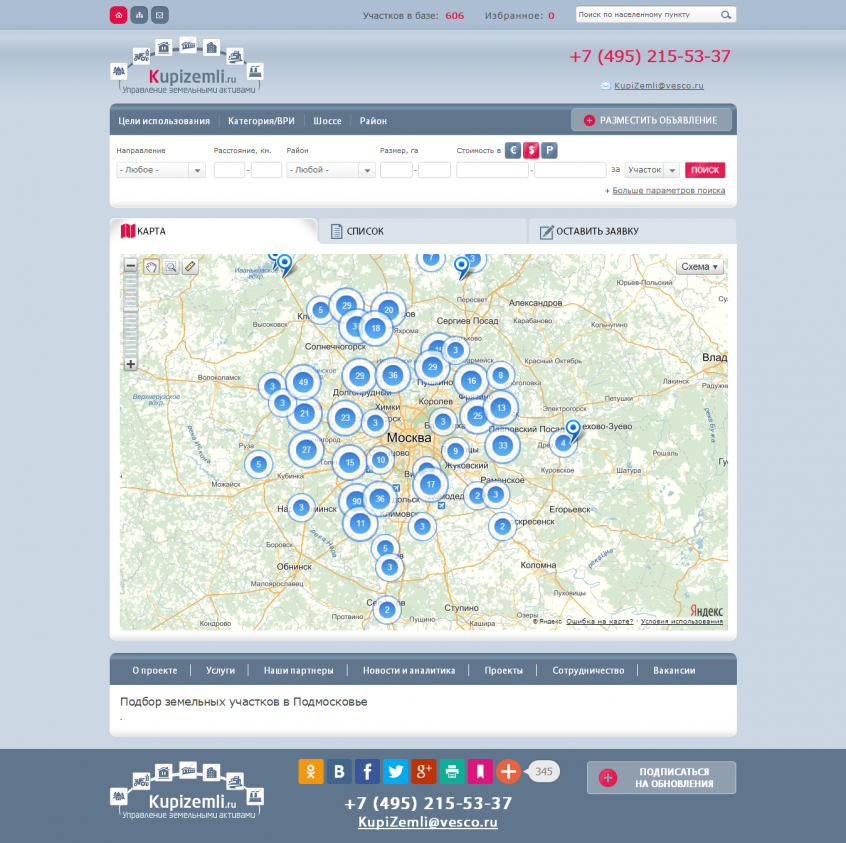
Task: Switch to the Карта tab
Action: [214, 231]
